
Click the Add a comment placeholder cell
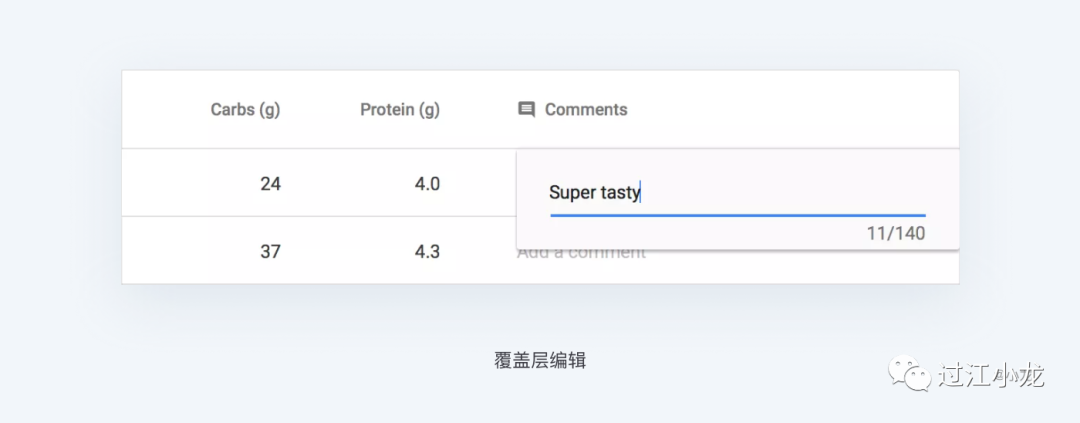pyautogui.click(x=581, y=256)
